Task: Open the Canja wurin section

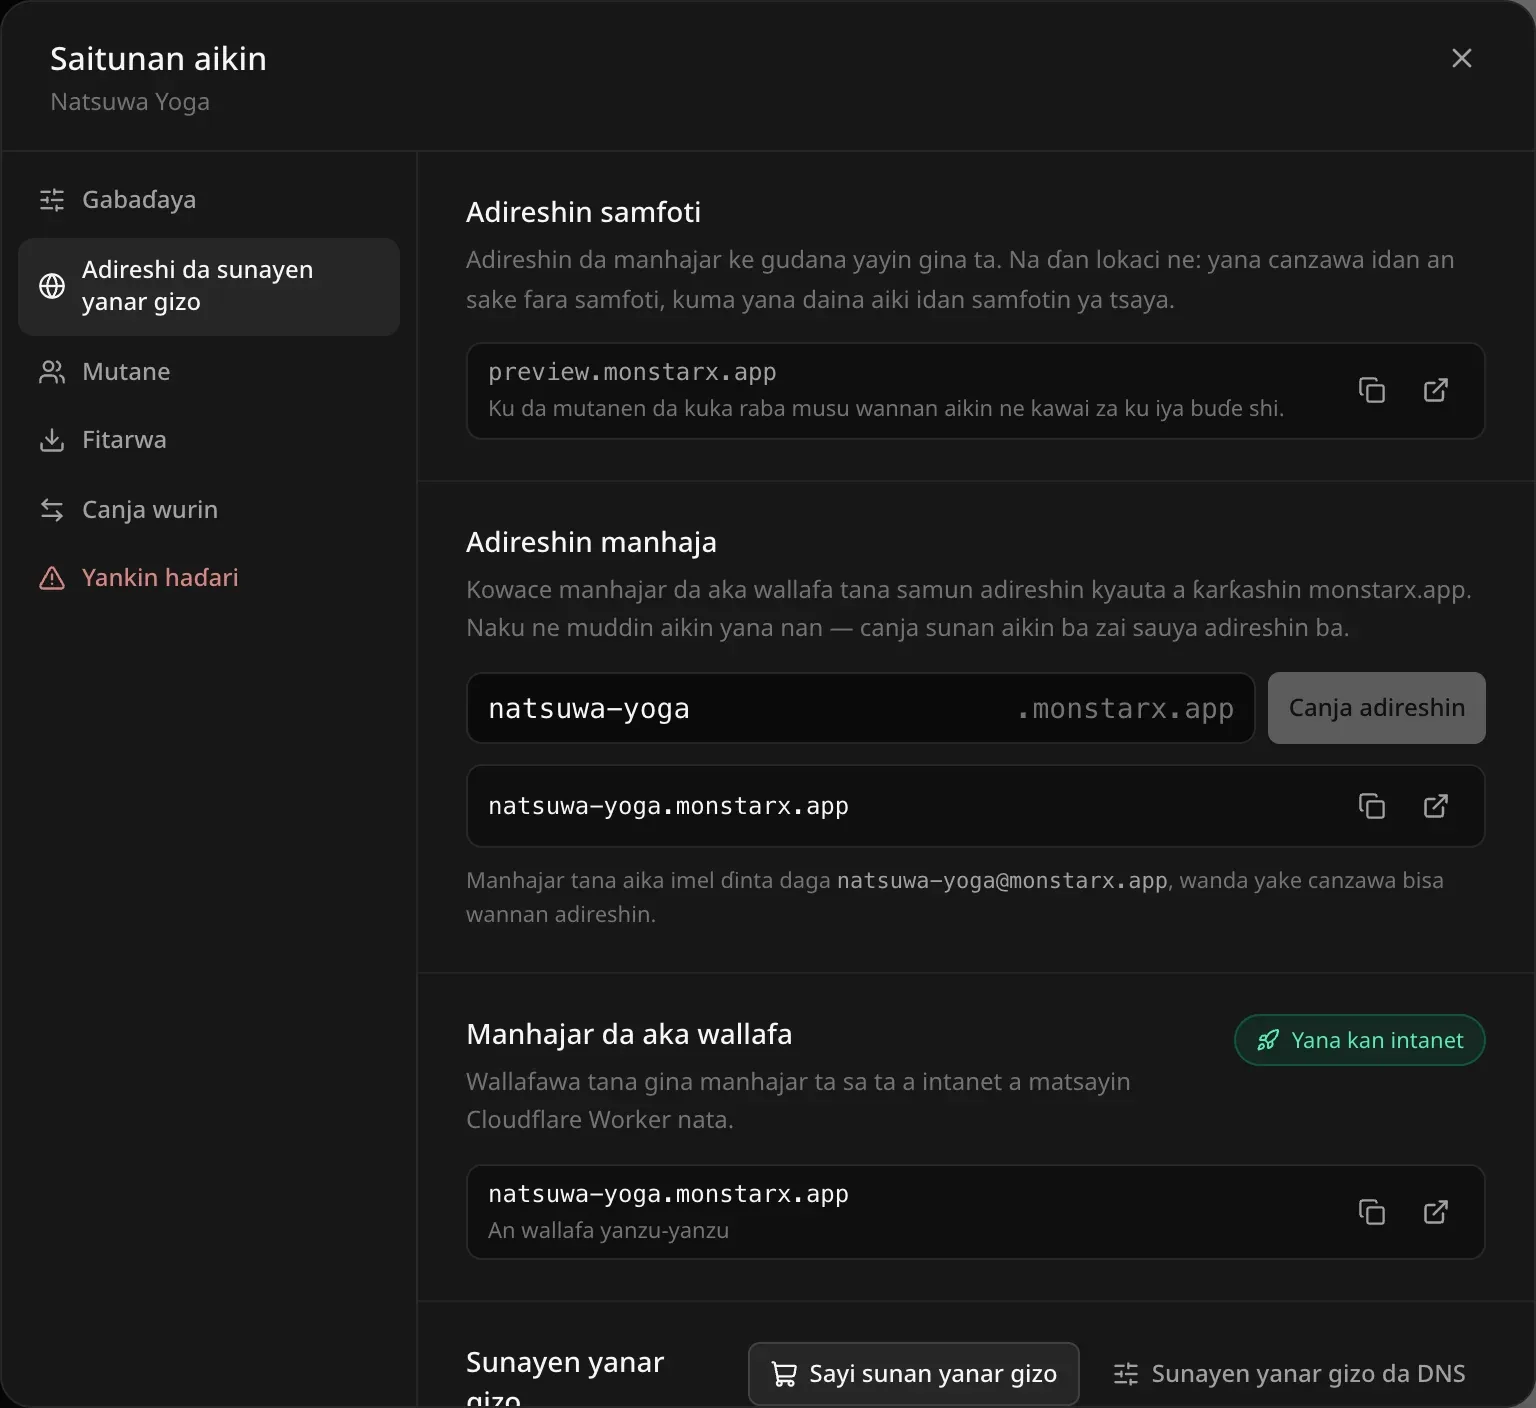Action: point(209,510)
